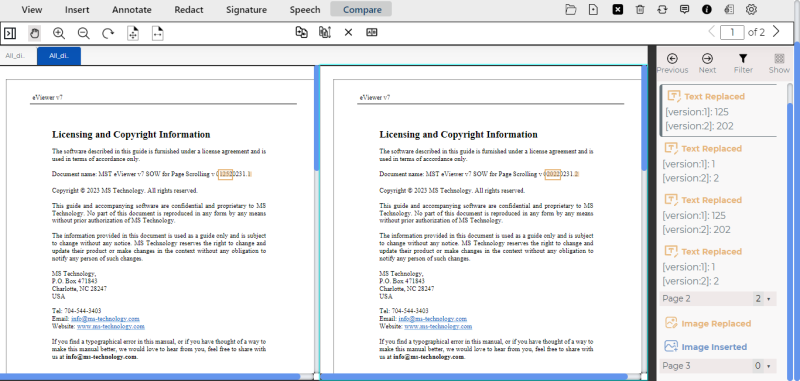Screen dimensions: 800x381
Task: Zoom out with the magnifier minus icon
Action: pyautogui.click(x=84, y=34)
